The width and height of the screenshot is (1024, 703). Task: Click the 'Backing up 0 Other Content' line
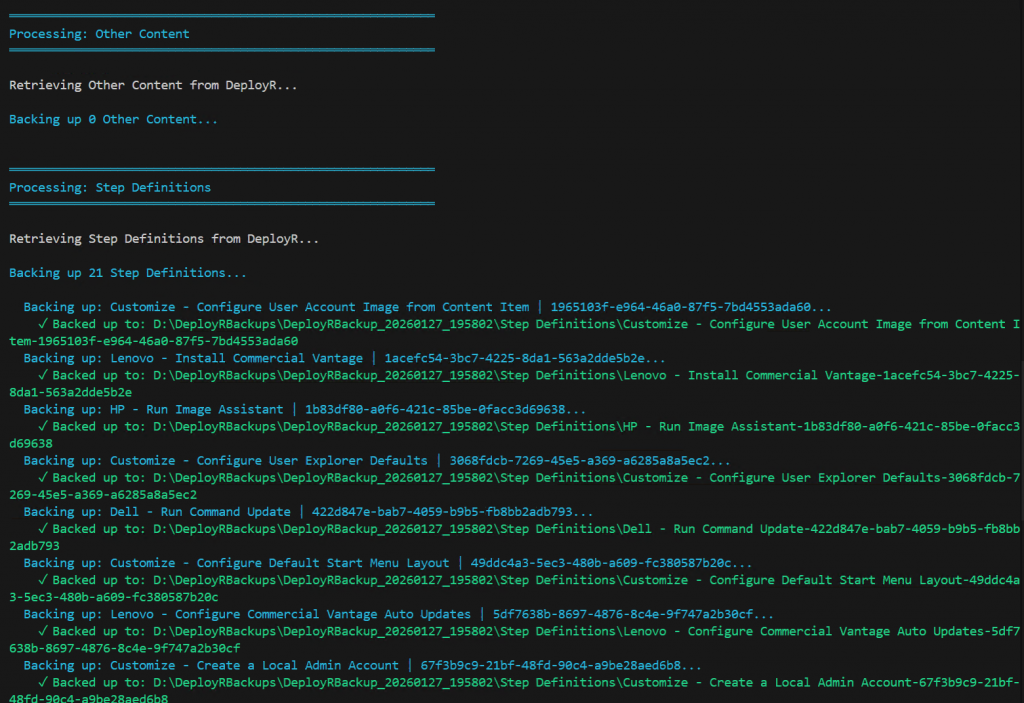tap(113, 119)
